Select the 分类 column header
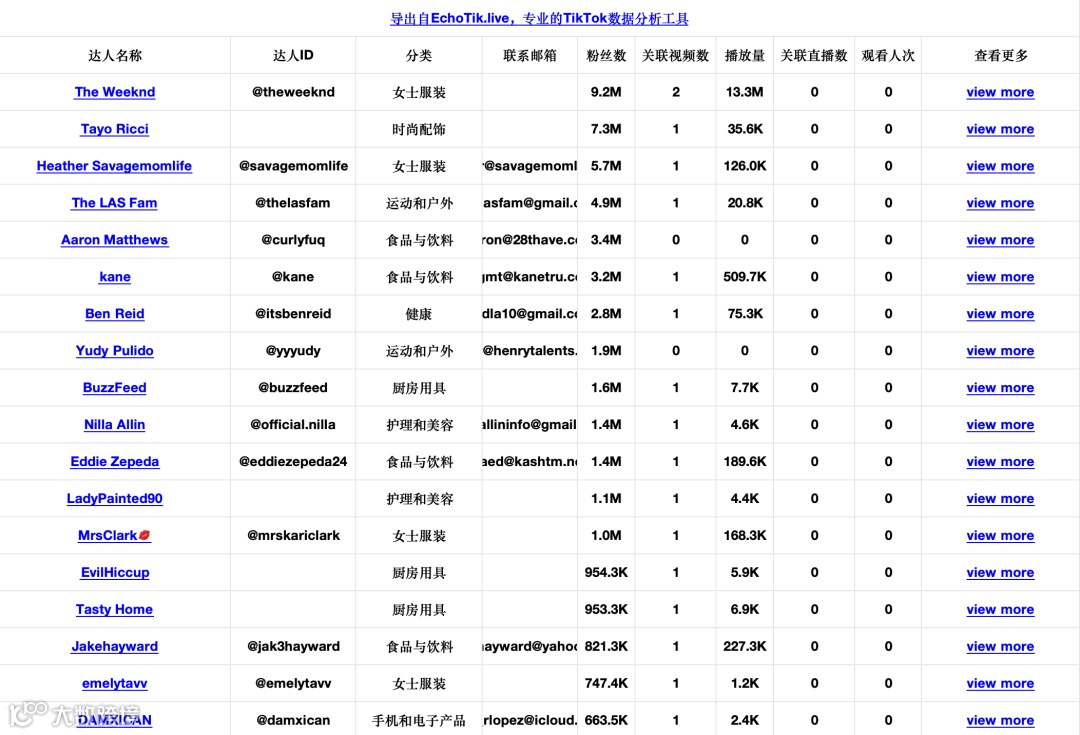This screenshot has height=735, width=1080. click(x=419, y=55)
